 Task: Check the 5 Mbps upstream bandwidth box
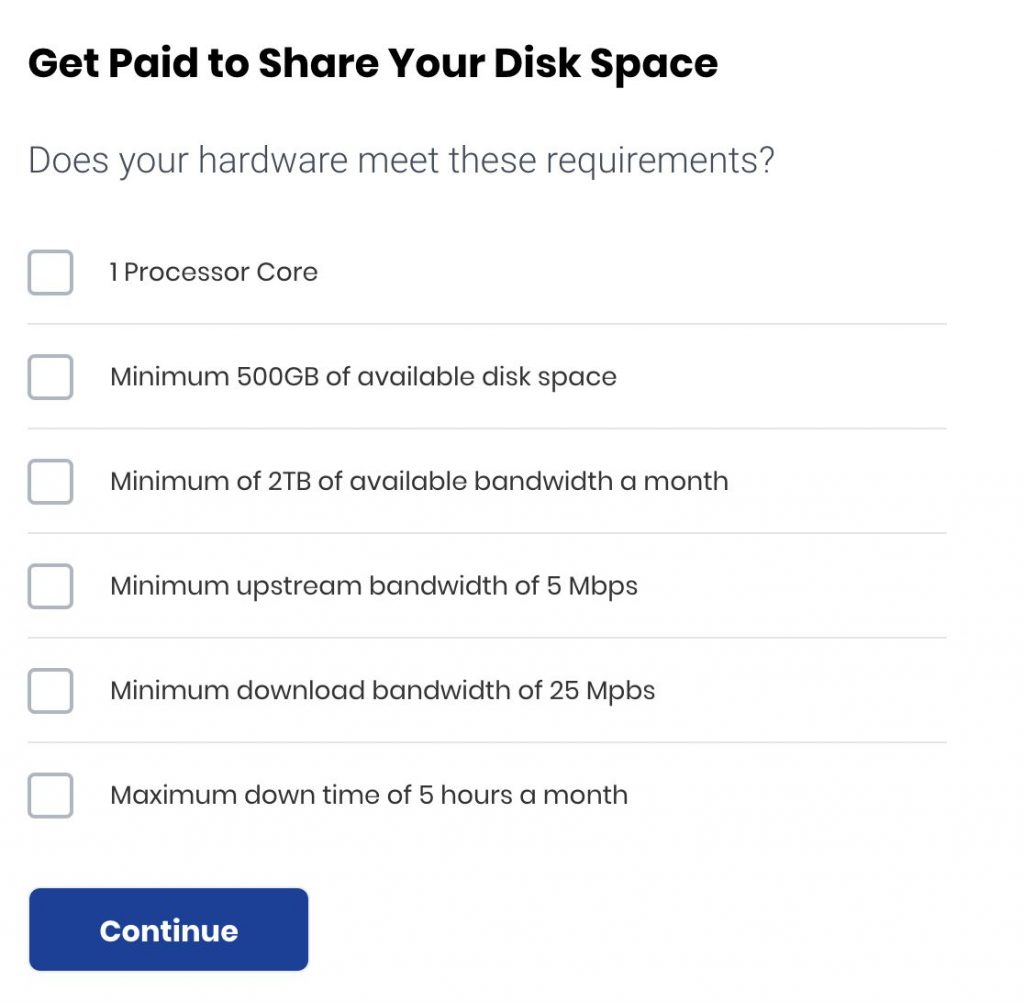tap(50, 586)
